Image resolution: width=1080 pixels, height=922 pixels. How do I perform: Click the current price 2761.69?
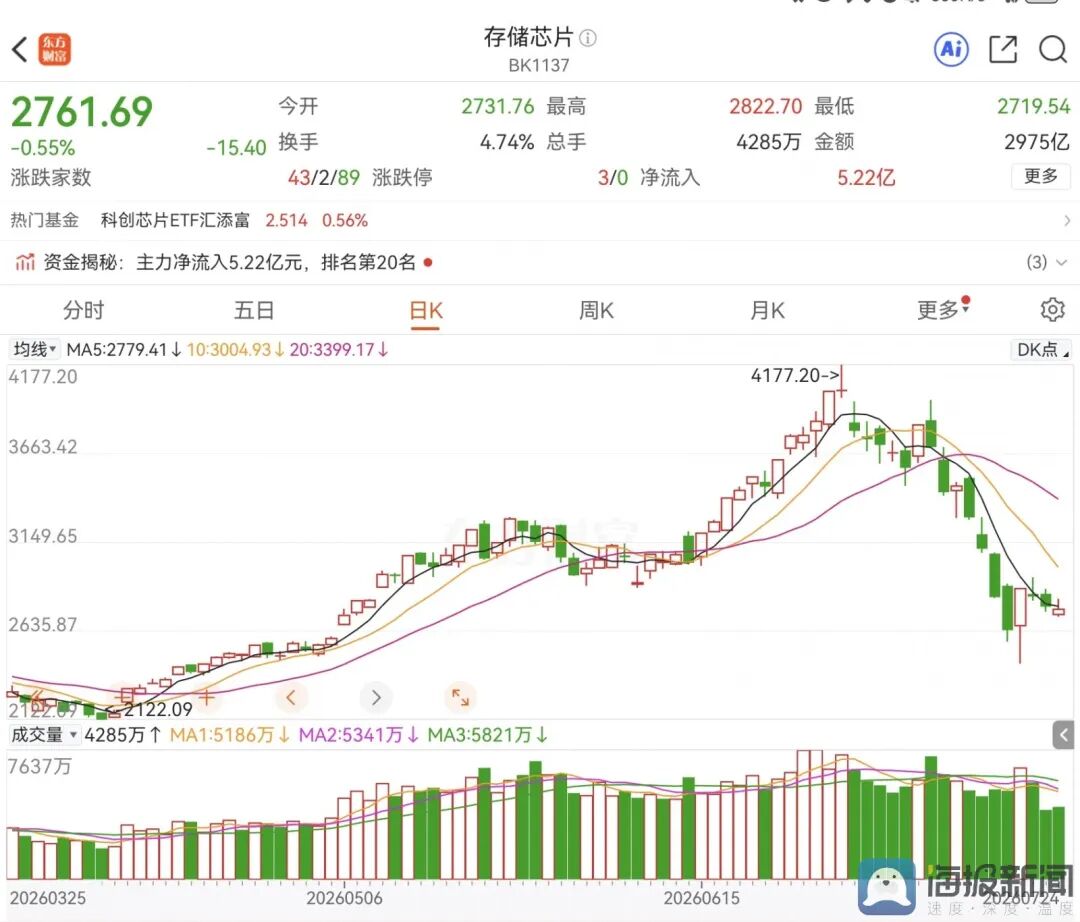click(81, 112)
